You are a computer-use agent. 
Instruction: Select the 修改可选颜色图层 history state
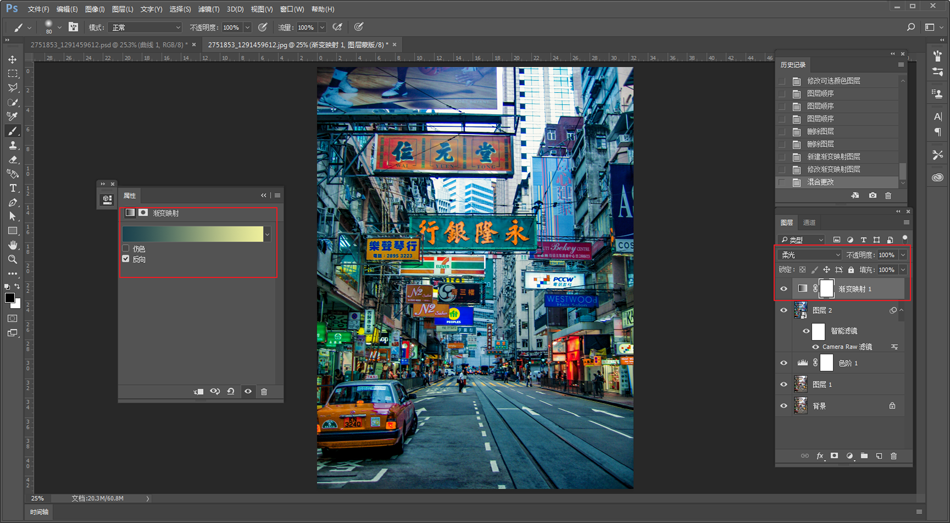pos(833,81)
